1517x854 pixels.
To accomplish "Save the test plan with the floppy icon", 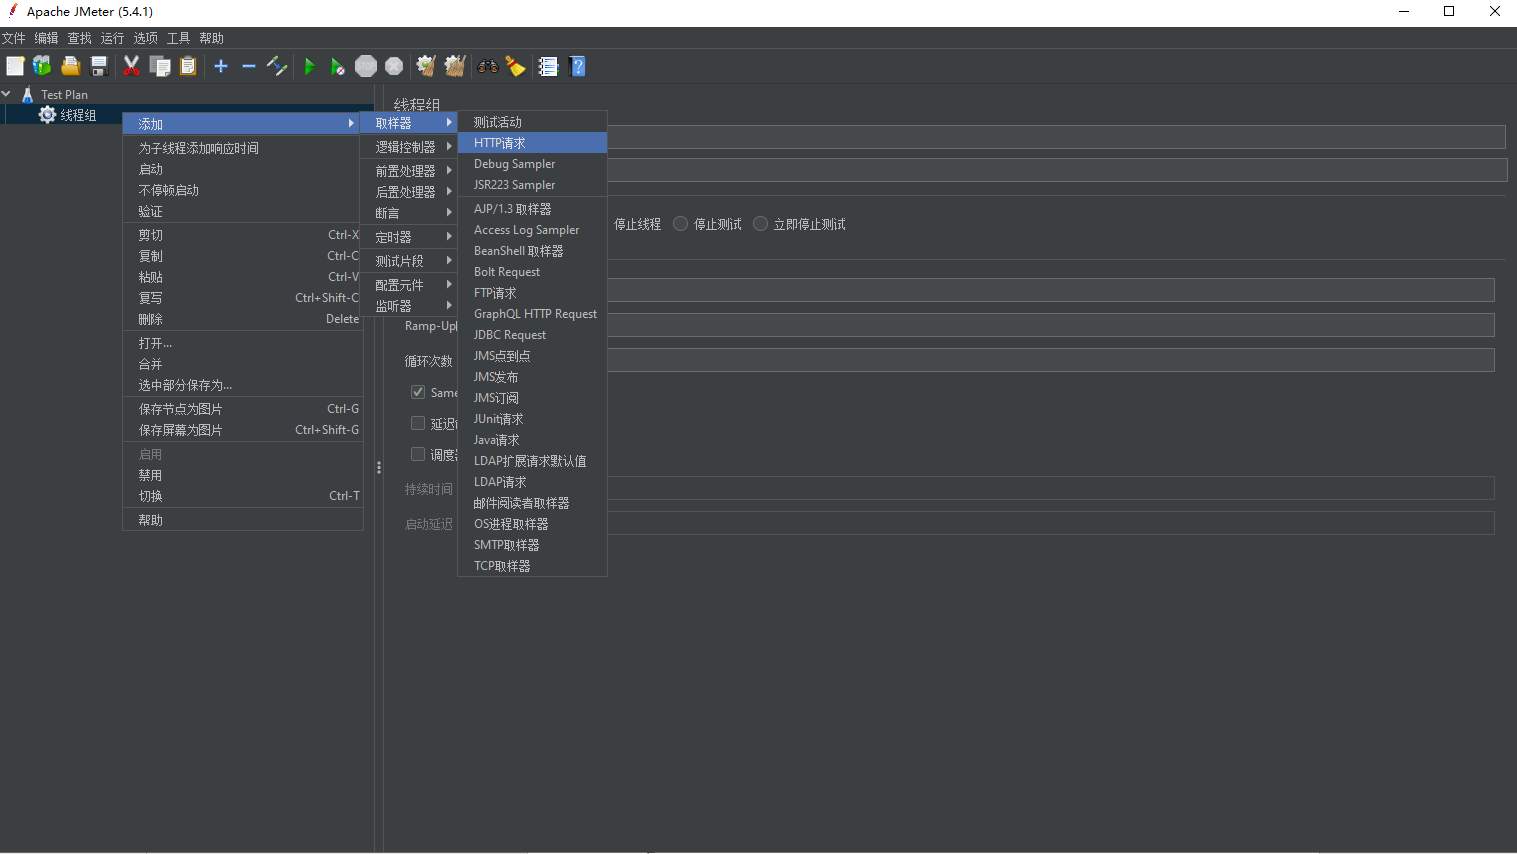I will (99, 66).
